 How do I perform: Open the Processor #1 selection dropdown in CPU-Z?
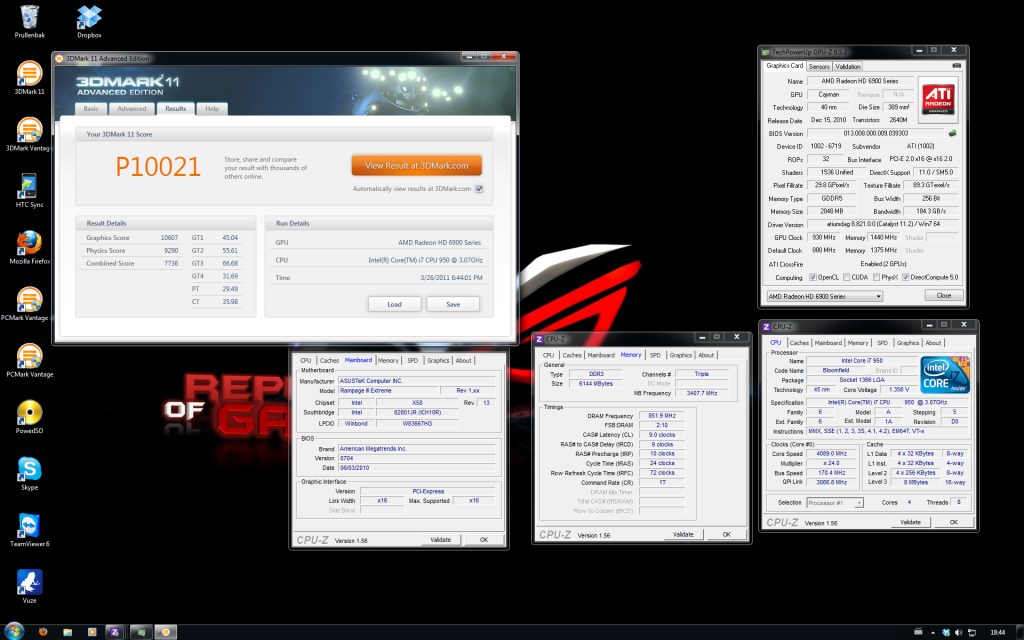click(835, 503)
